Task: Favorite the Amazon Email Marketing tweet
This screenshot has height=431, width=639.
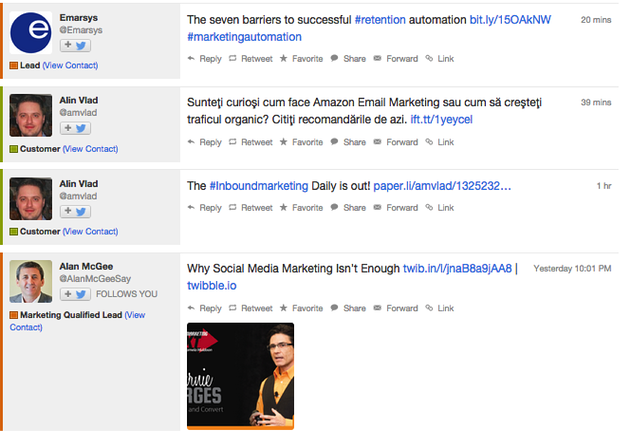Action: pos(301,142)
